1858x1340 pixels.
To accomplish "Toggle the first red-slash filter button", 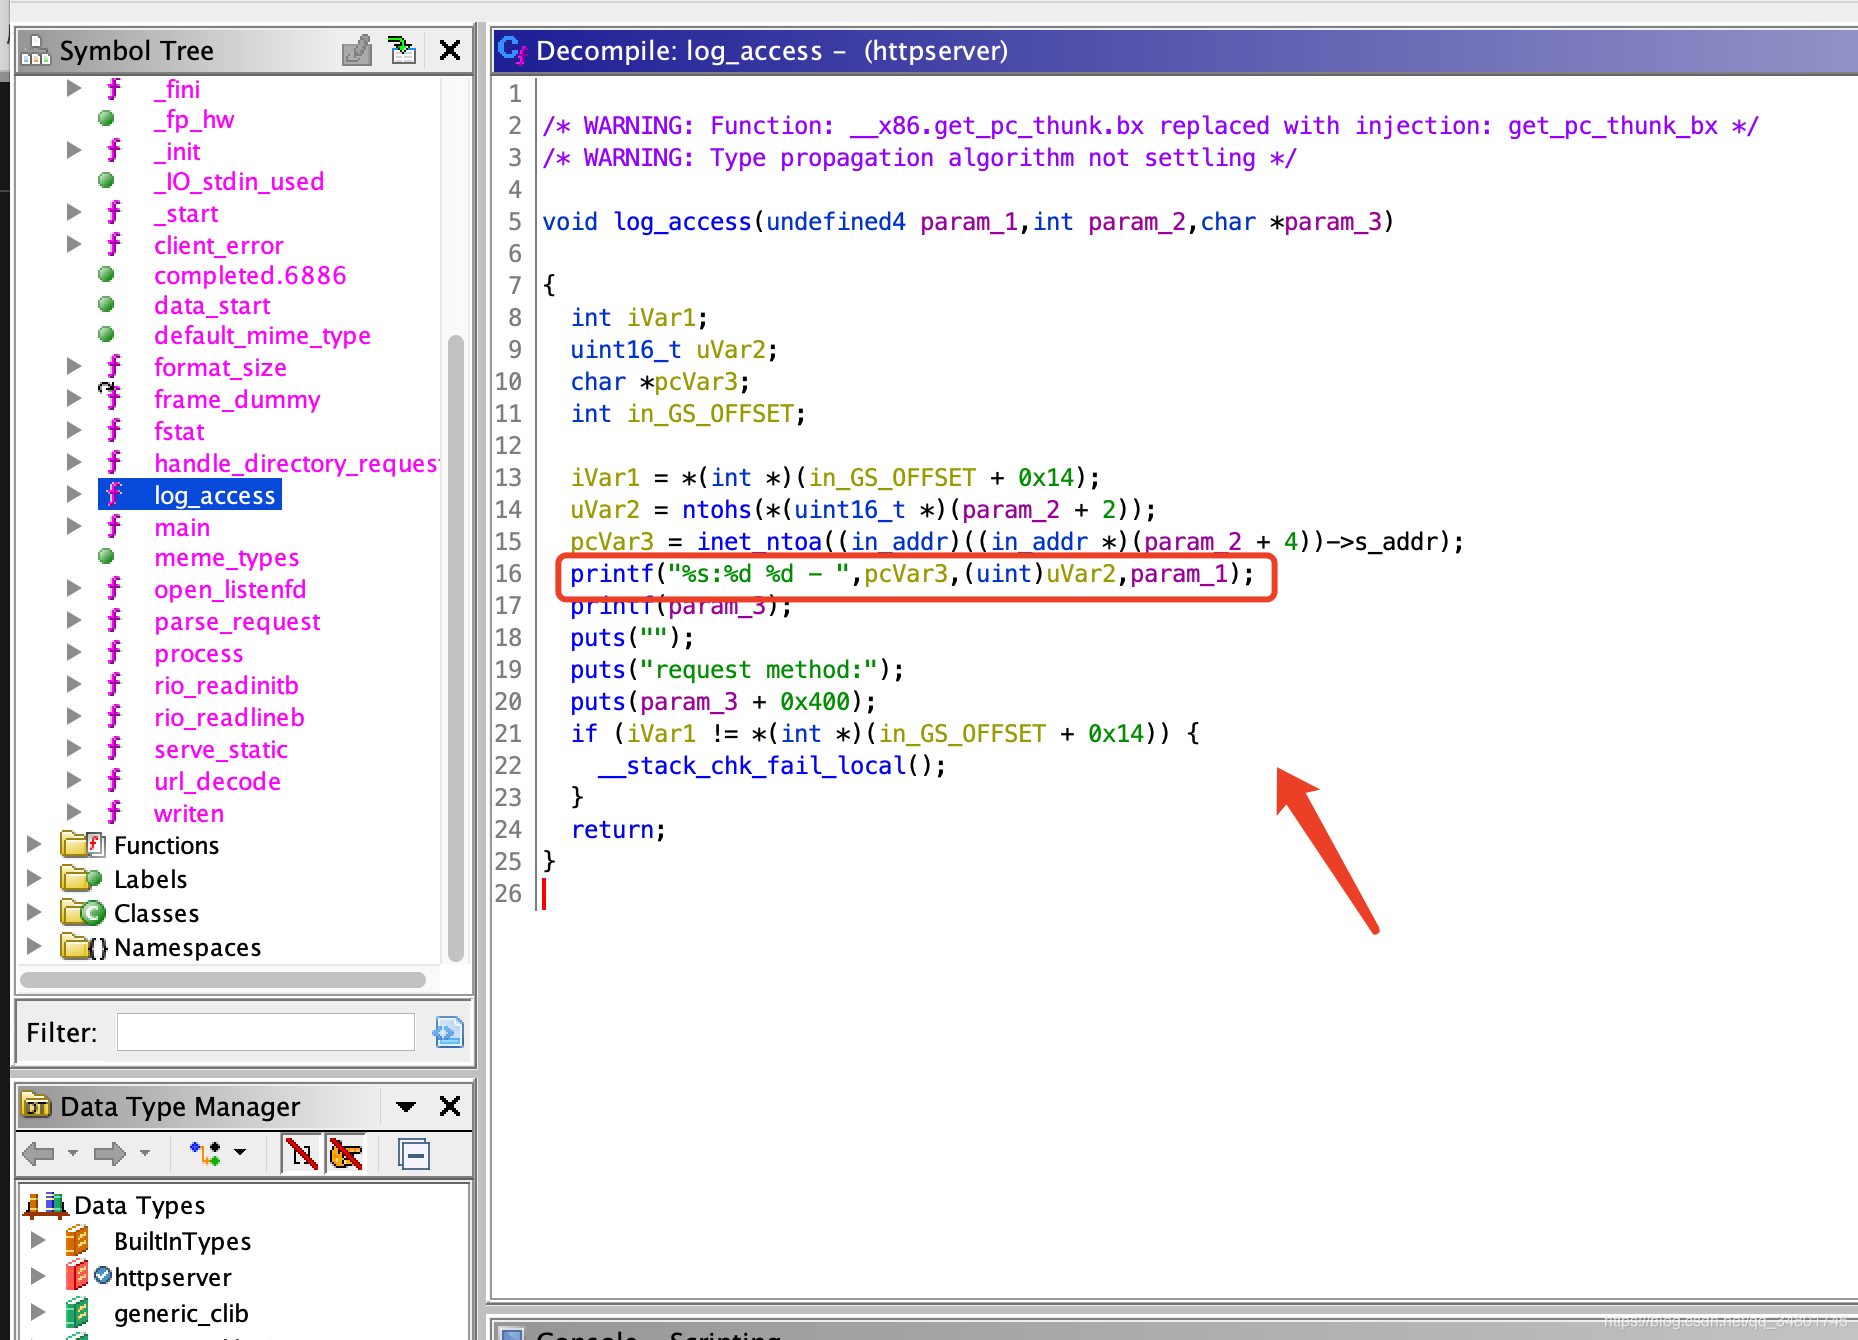I will click(x=301, y=1154).
